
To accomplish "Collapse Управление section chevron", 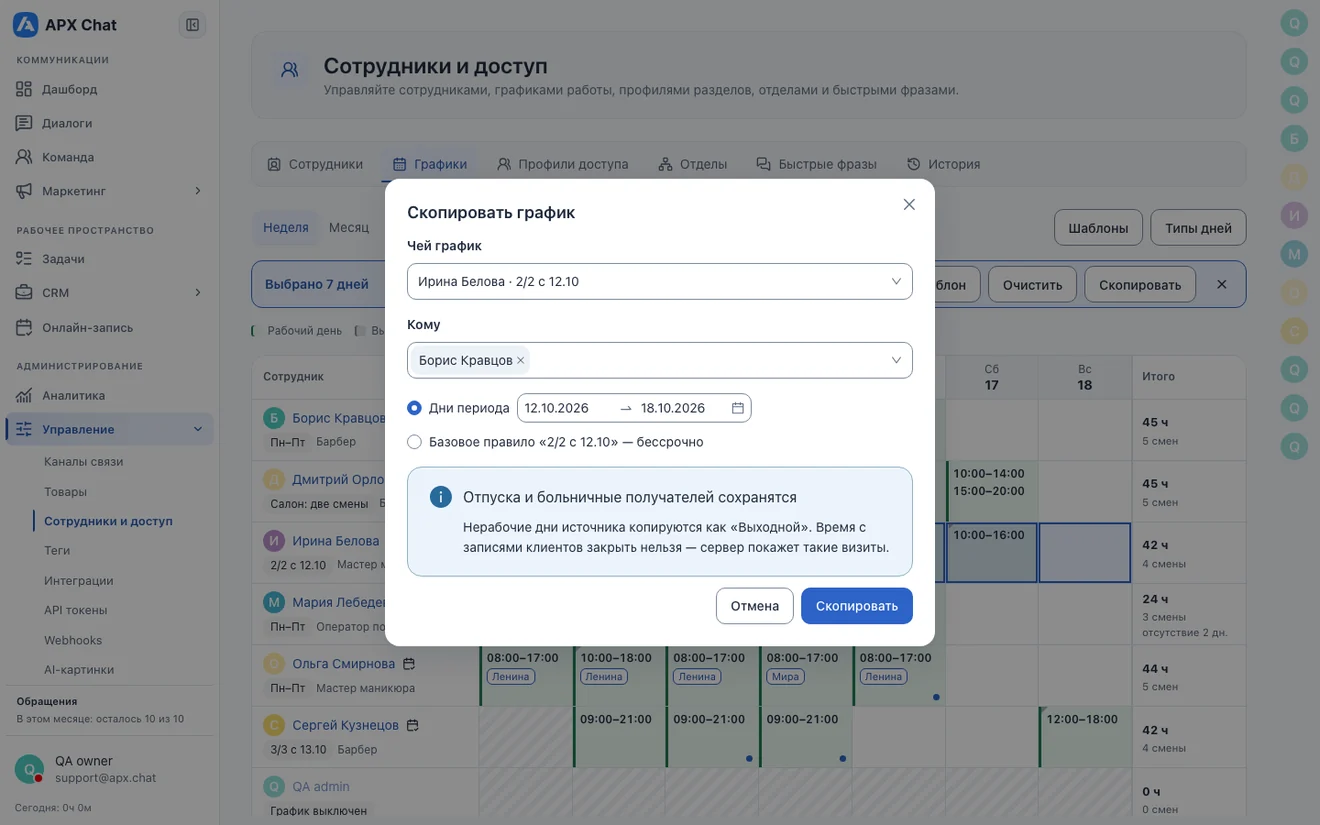I will 197,429.
